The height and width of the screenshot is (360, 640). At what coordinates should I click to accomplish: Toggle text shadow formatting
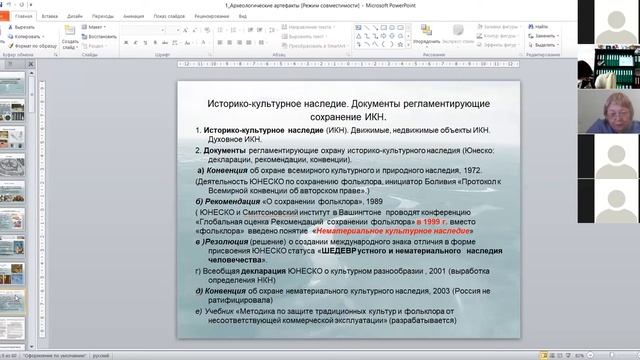(155, 42)
